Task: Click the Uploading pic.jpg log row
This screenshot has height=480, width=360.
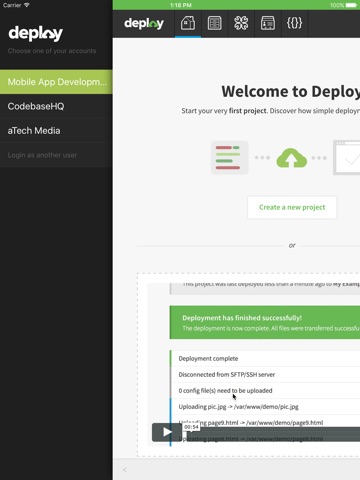Action: 265,407
